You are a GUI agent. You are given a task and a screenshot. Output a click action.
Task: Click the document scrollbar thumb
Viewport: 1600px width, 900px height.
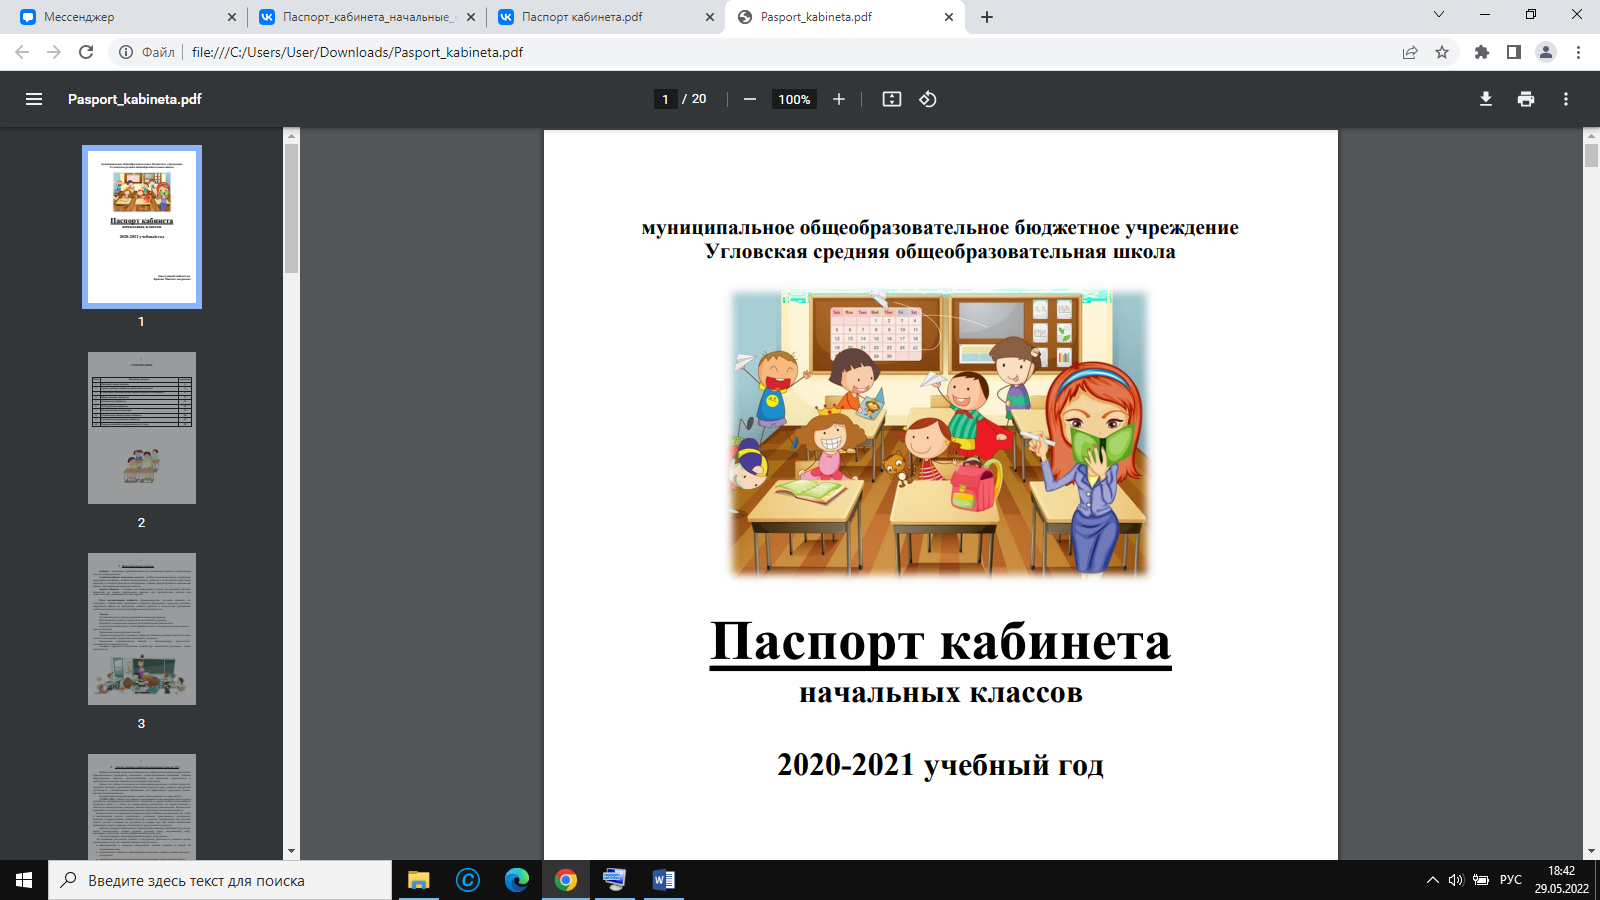1591,155
